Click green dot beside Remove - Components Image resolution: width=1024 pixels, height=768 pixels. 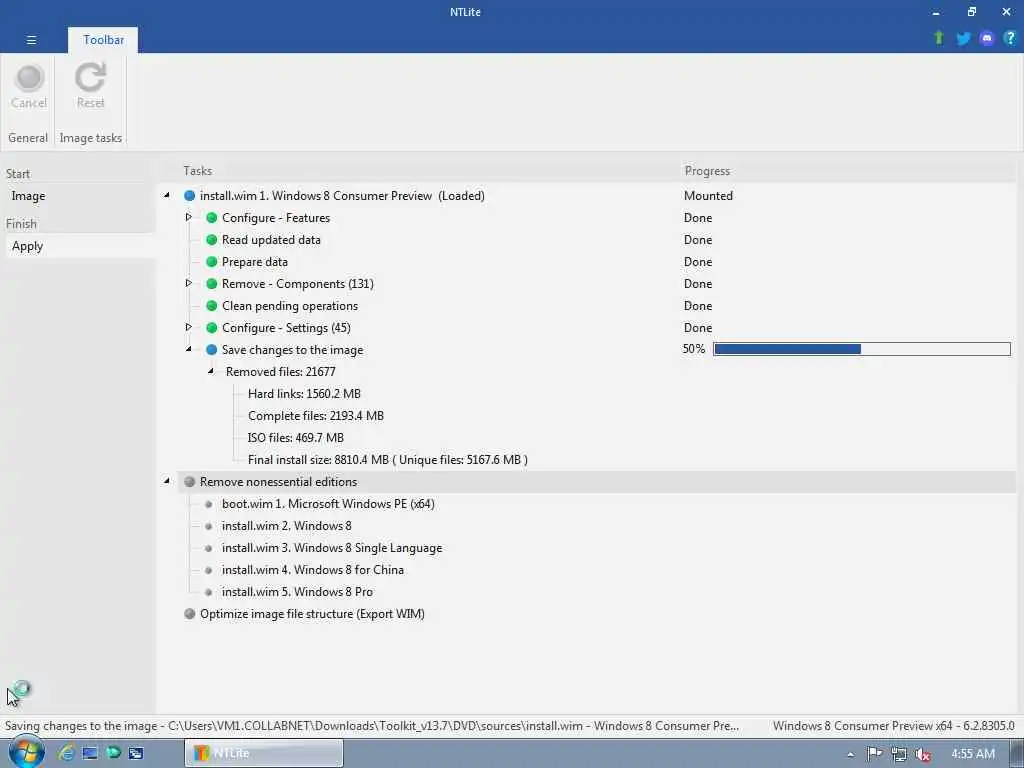(212, 283)
